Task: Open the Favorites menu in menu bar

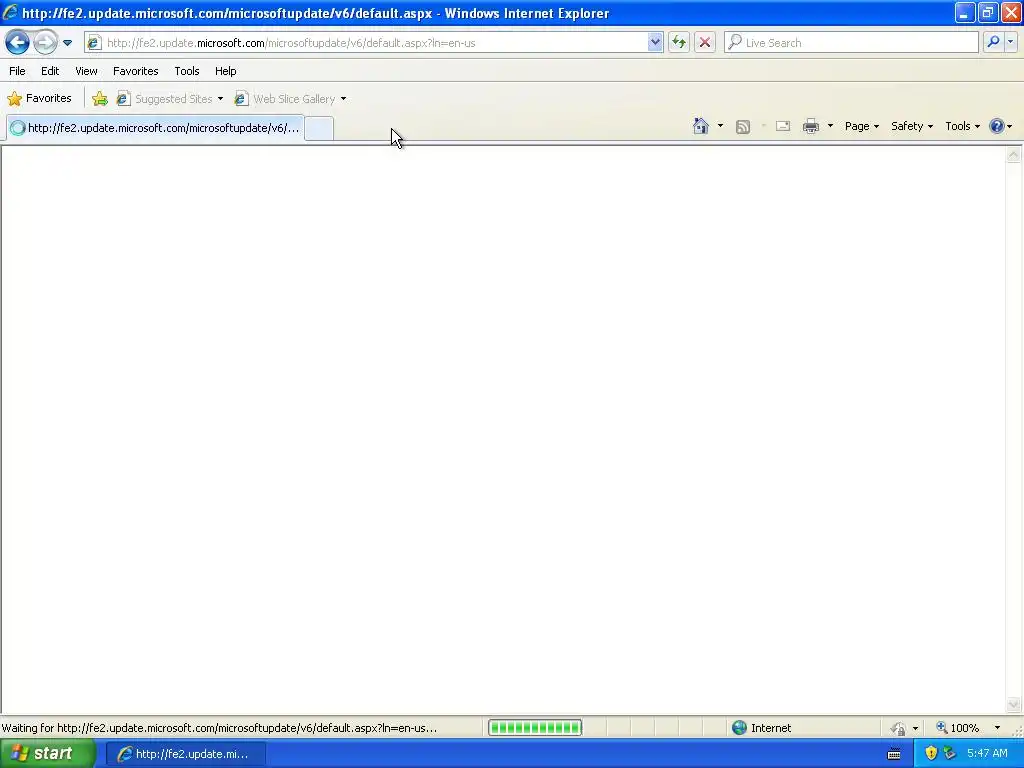Action: [135, 71]
